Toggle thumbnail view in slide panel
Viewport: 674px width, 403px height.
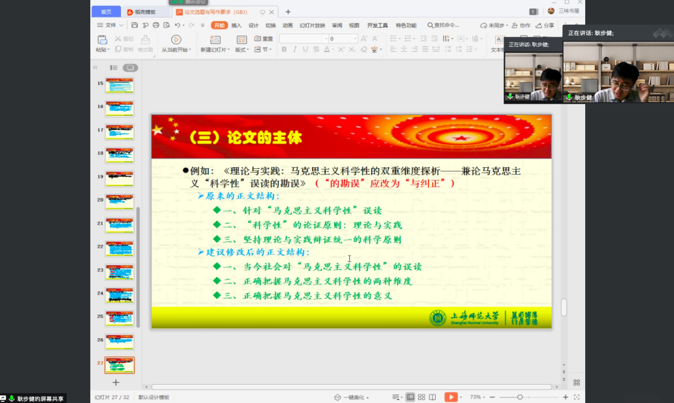point(130,68)
